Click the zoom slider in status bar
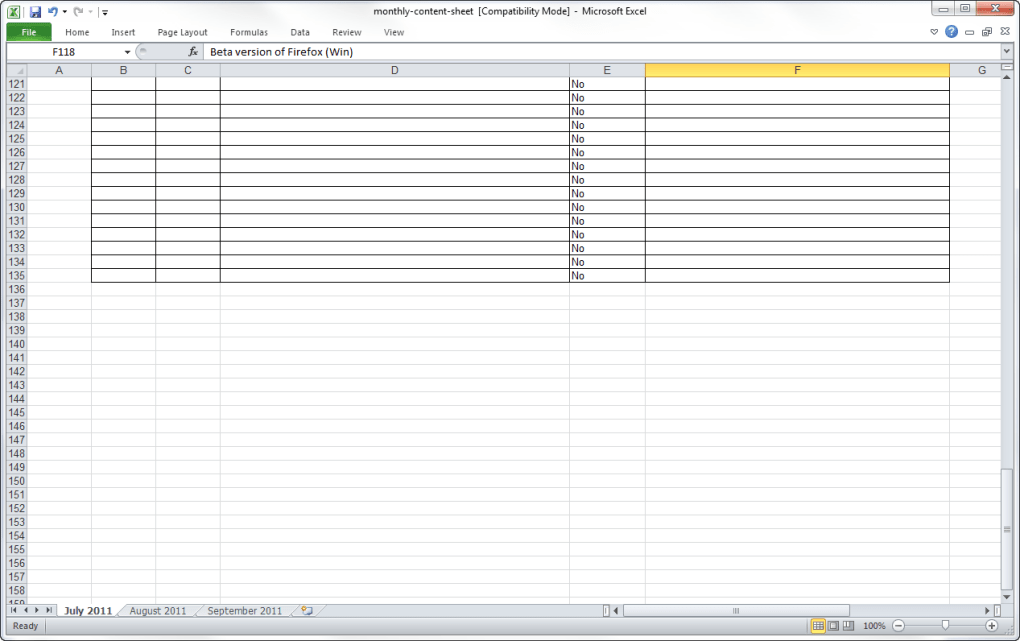1020x641 pixels. pyautogui.click(x=945, y=626)
